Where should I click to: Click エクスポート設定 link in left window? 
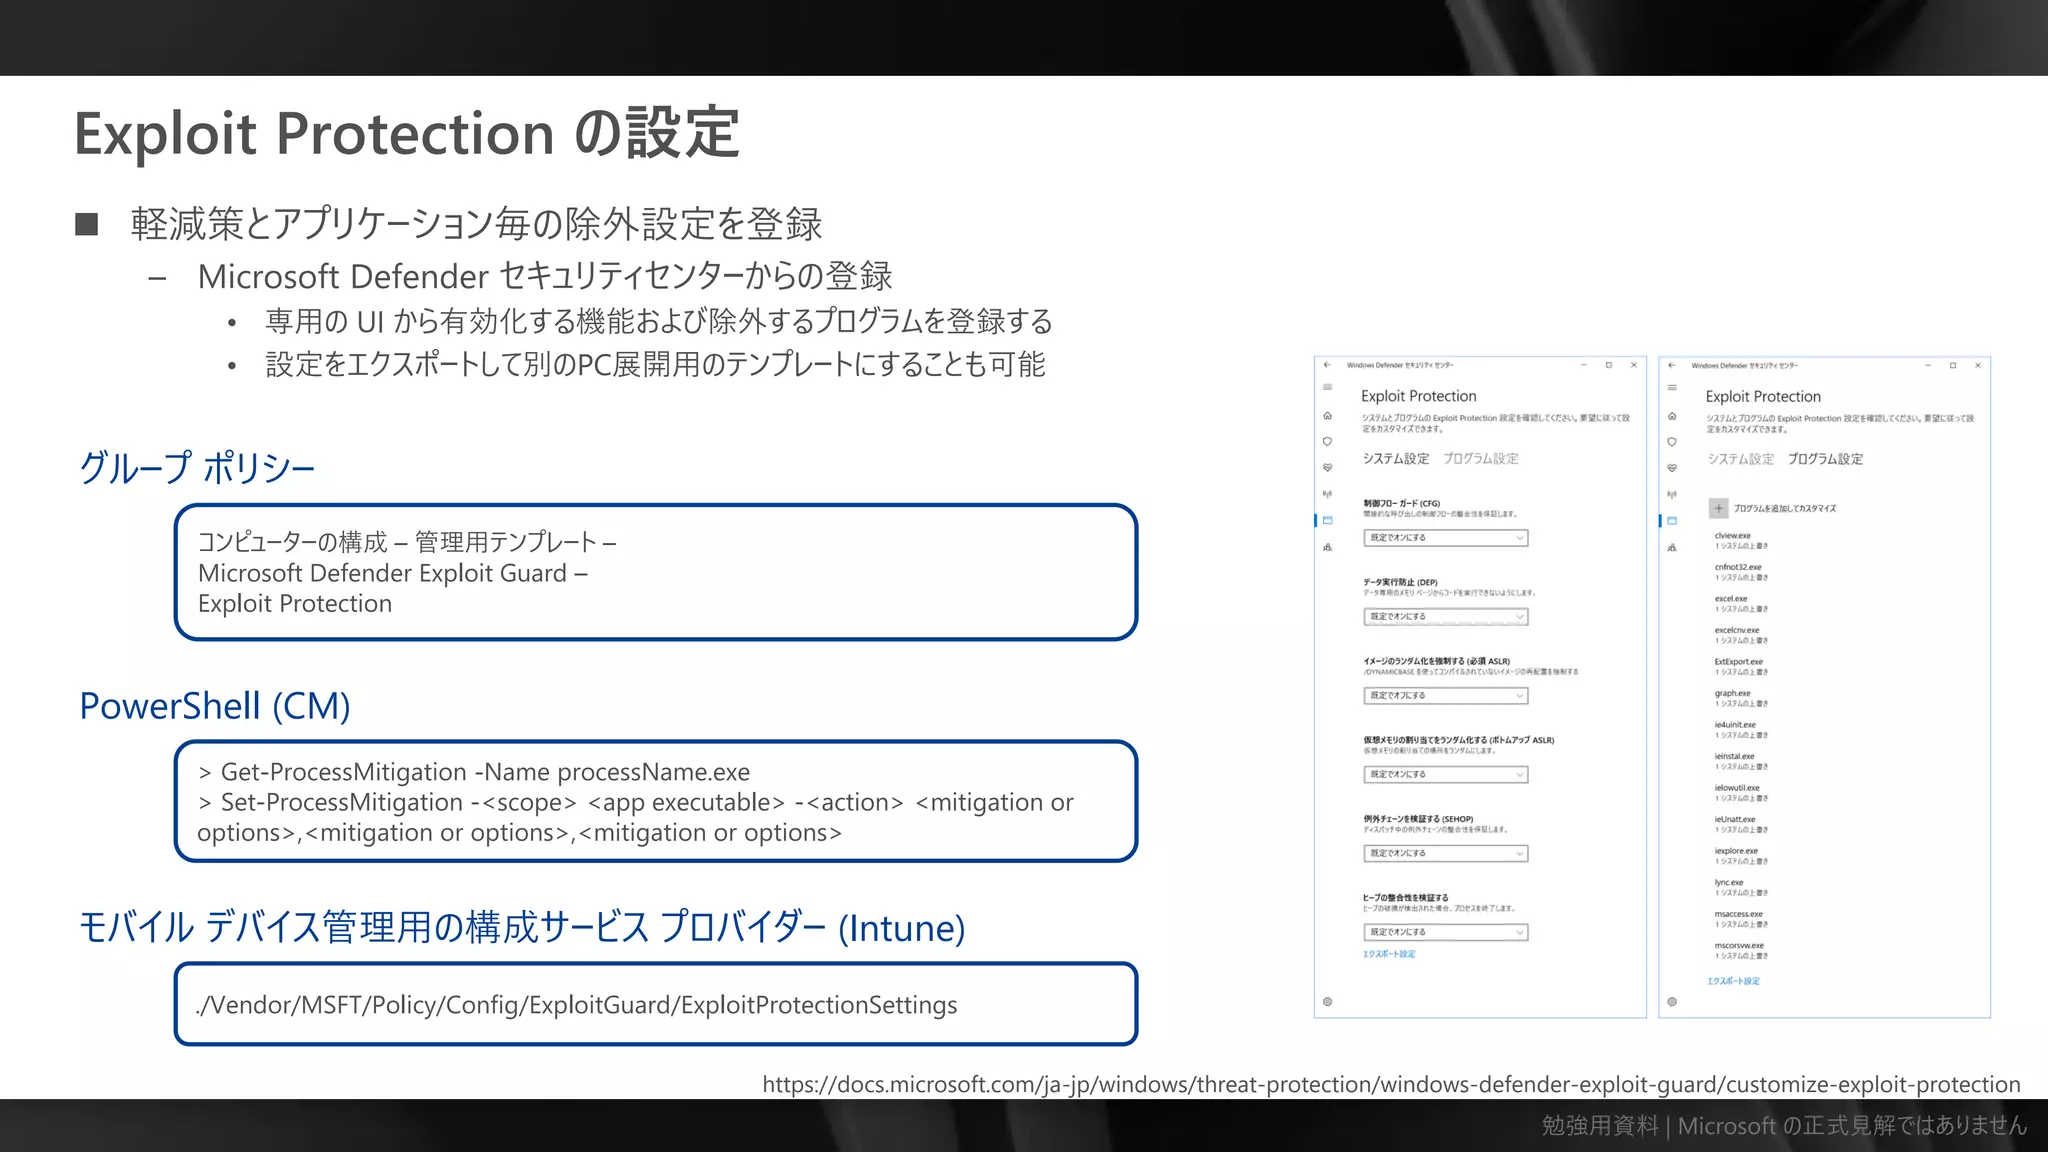click(x=1389, y=954)
